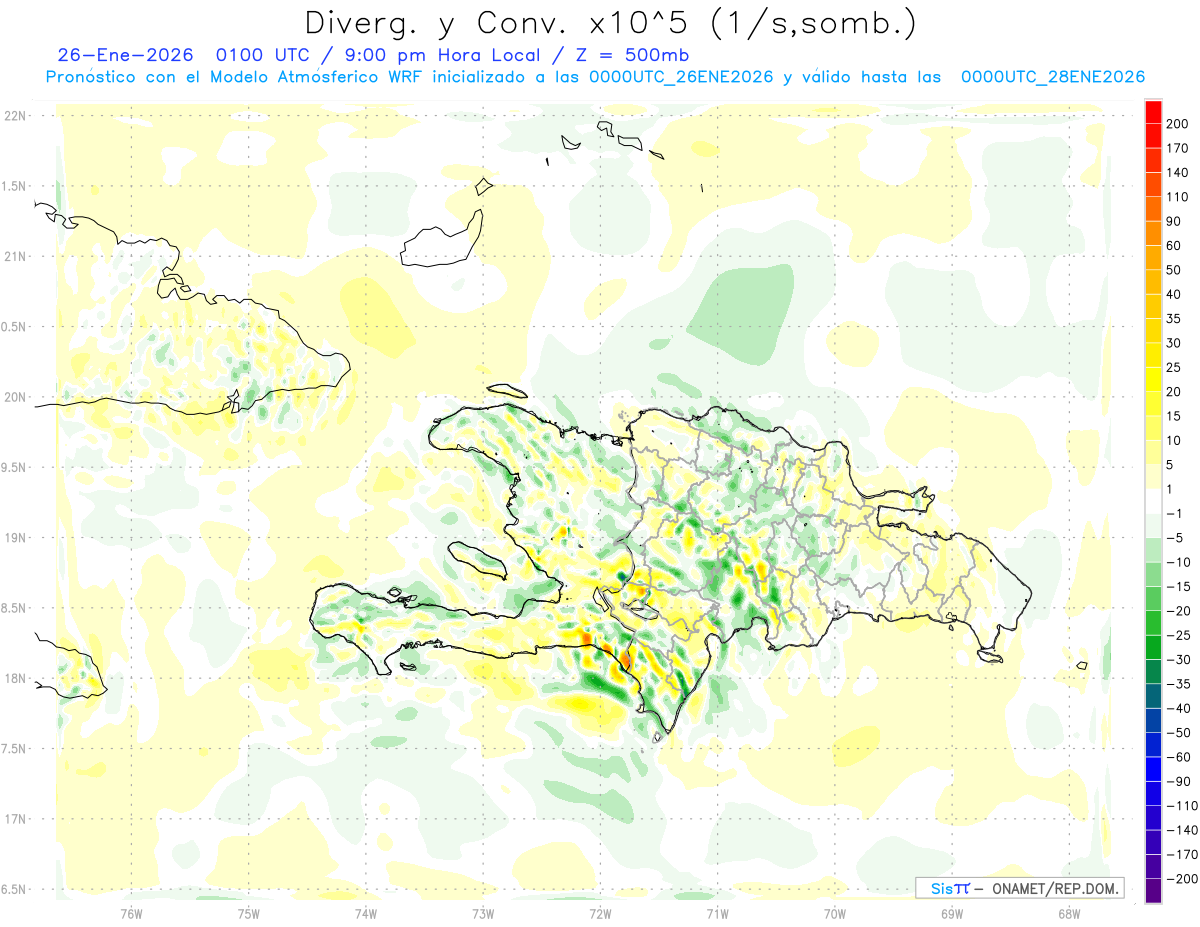This screenshot has height=927, width=1200.
Task: Click the color bar label "90"
Action: pos(1174,221)
